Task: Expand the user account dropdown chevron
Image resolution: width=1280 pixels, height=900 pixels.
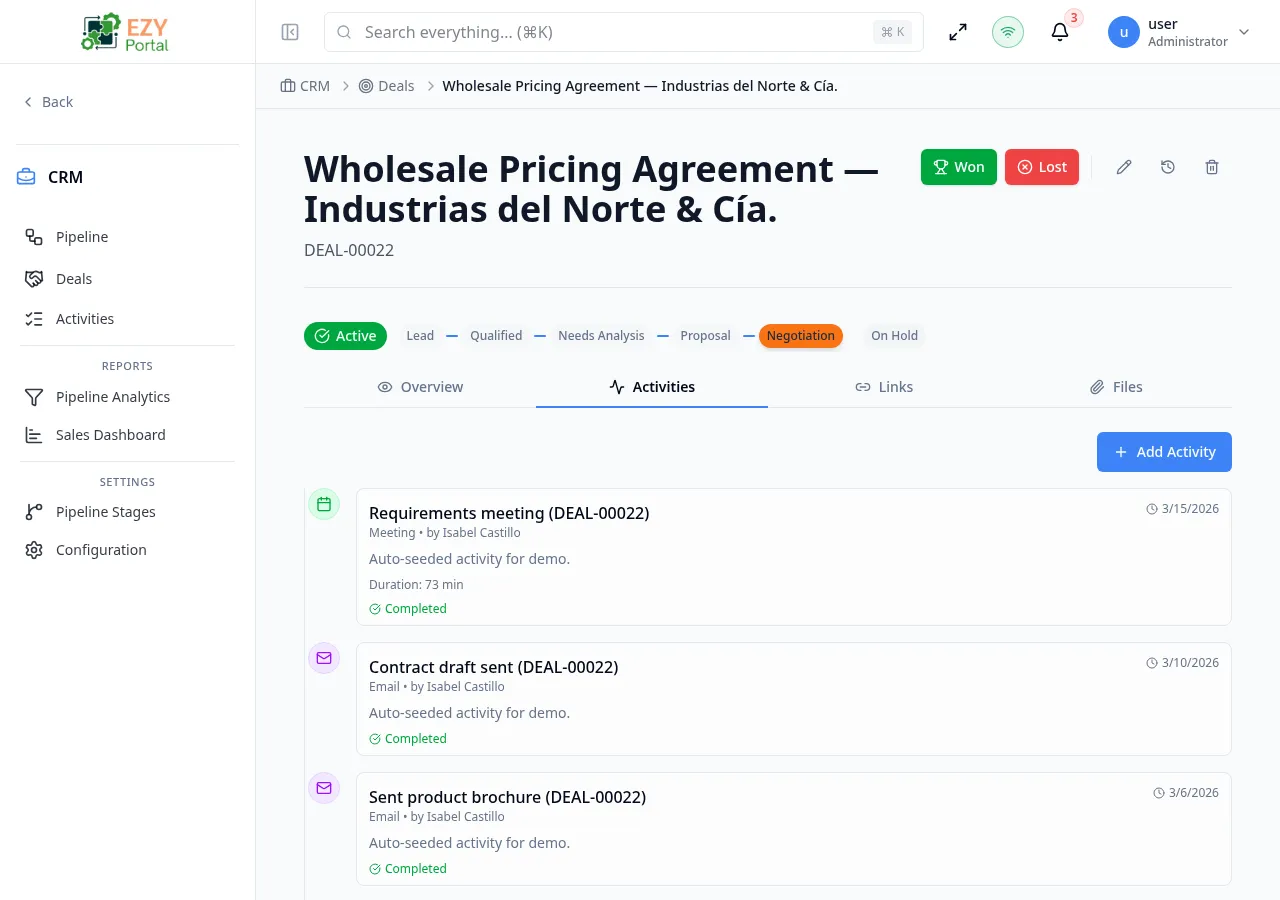Action: point(1244,32)
